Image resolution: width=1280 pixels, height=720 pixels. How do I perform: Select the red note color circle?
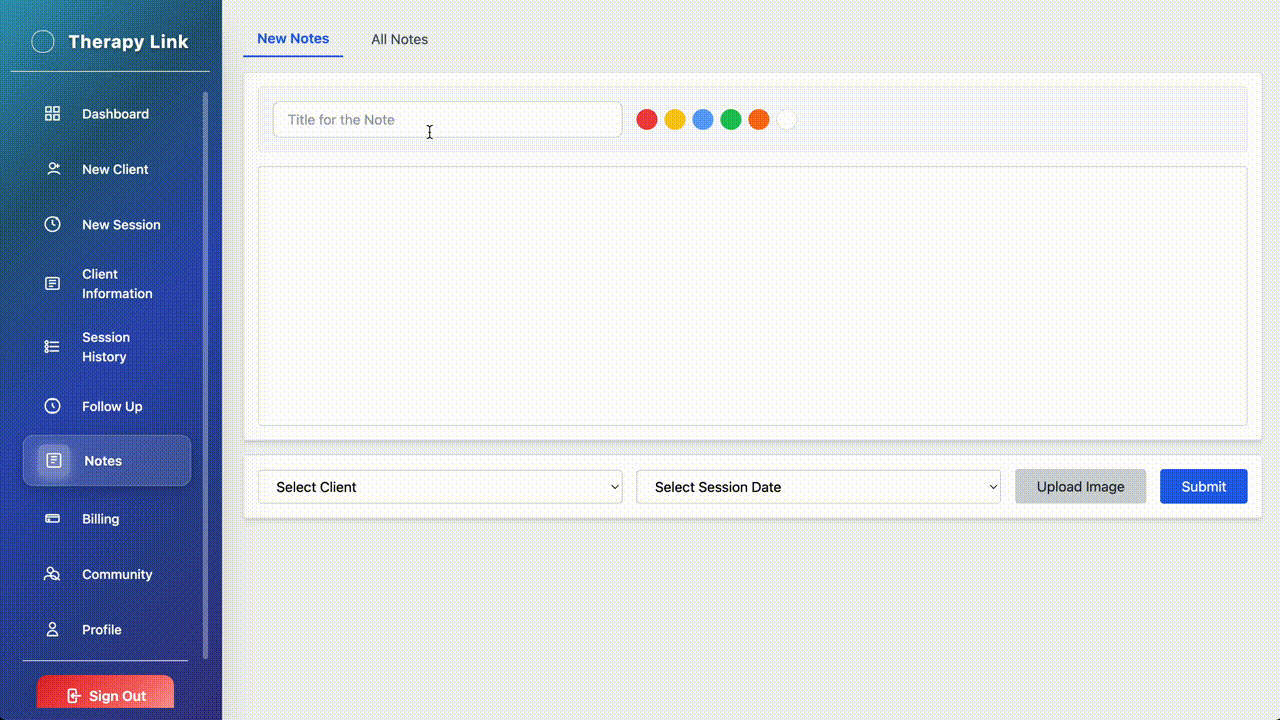[x=646, y=119]
